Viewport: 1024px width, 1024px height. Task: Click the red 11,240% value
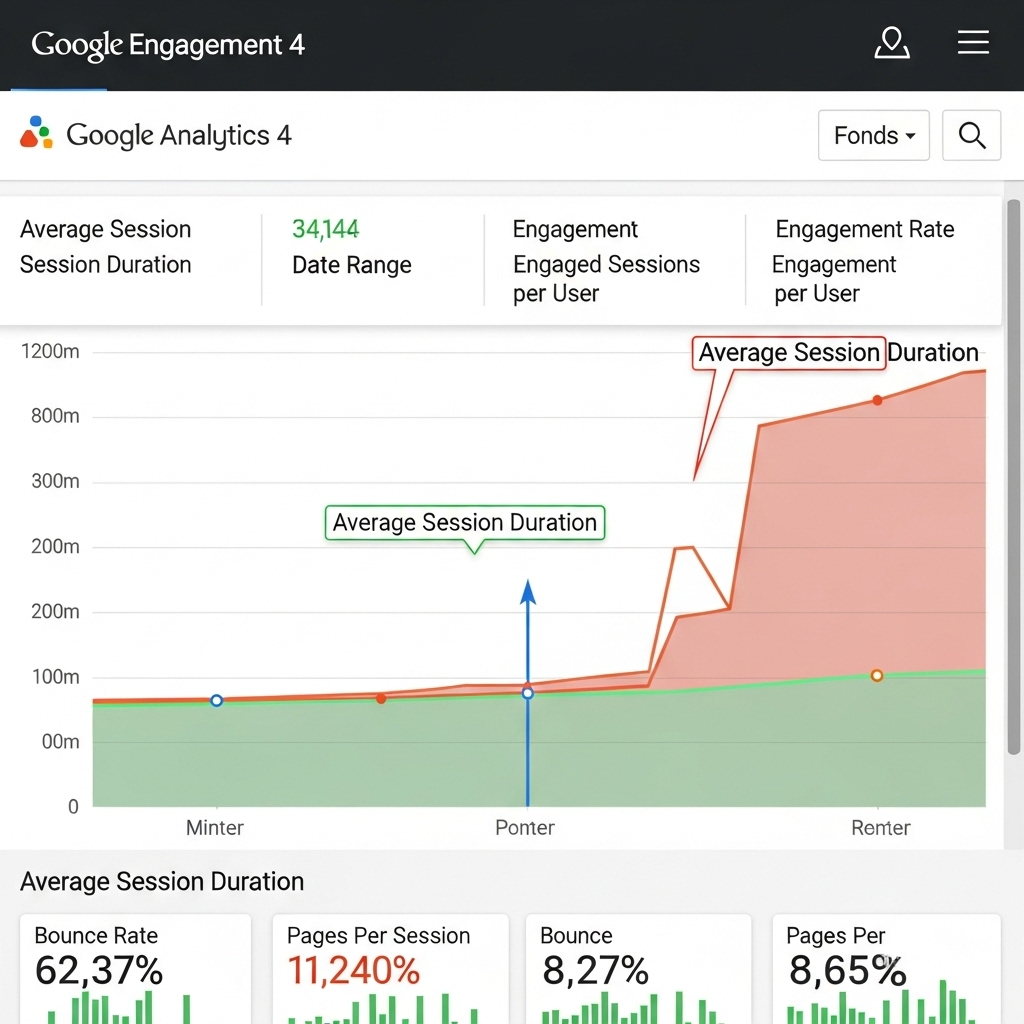[353, 970]
